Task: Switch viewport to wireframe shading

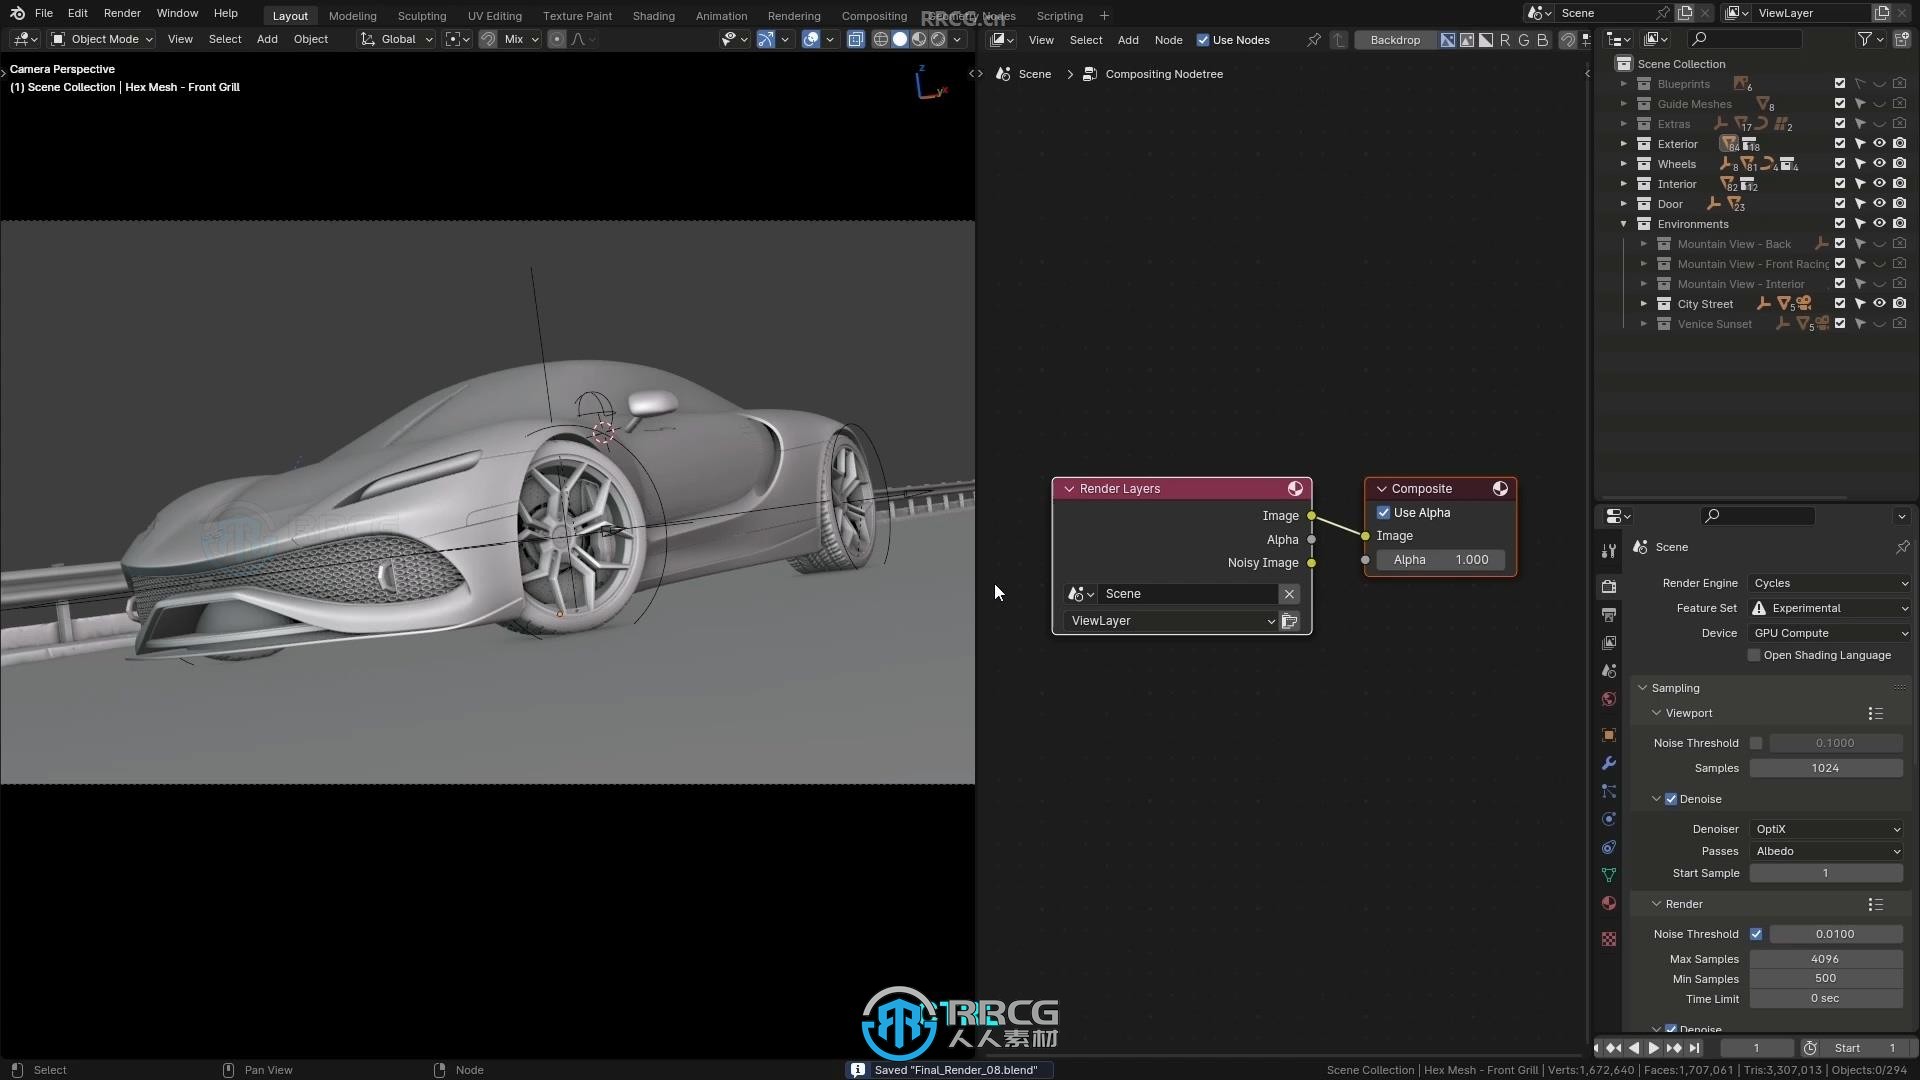Action: click(x=881, y=39)
